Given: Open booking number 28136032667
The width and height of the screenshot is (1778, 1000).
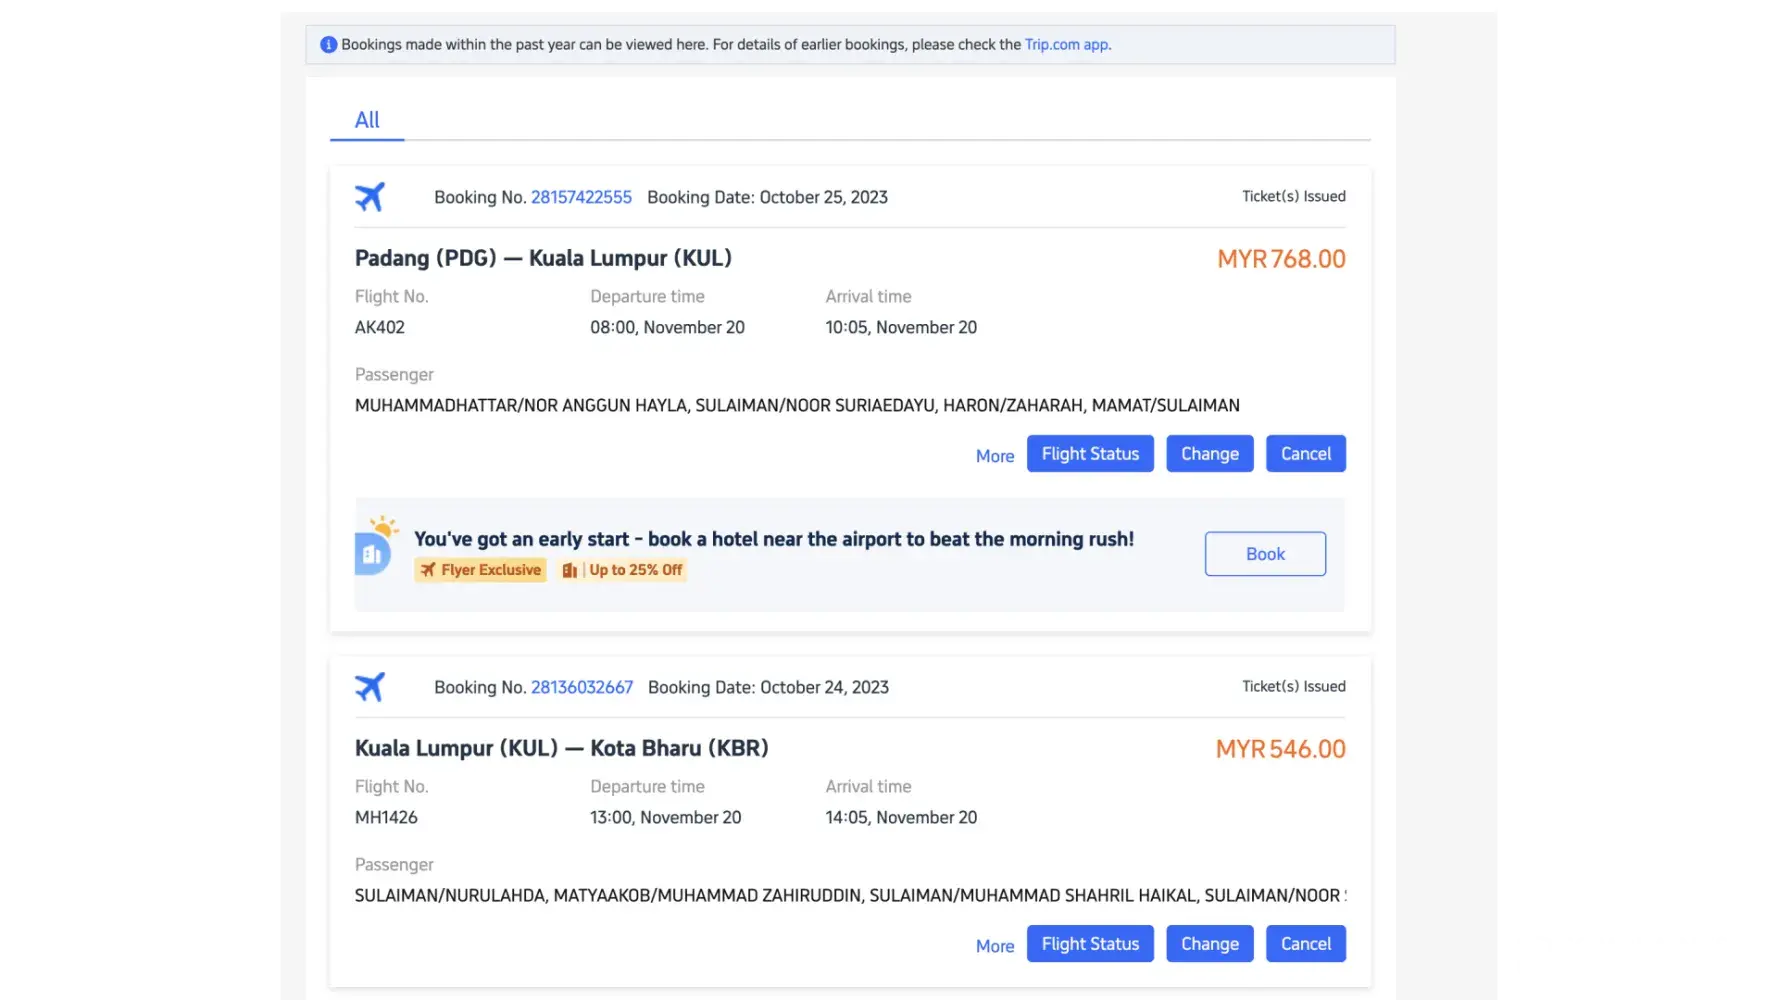Looking at the screenshot, I should pyautogui.click(x=581, y=687).
